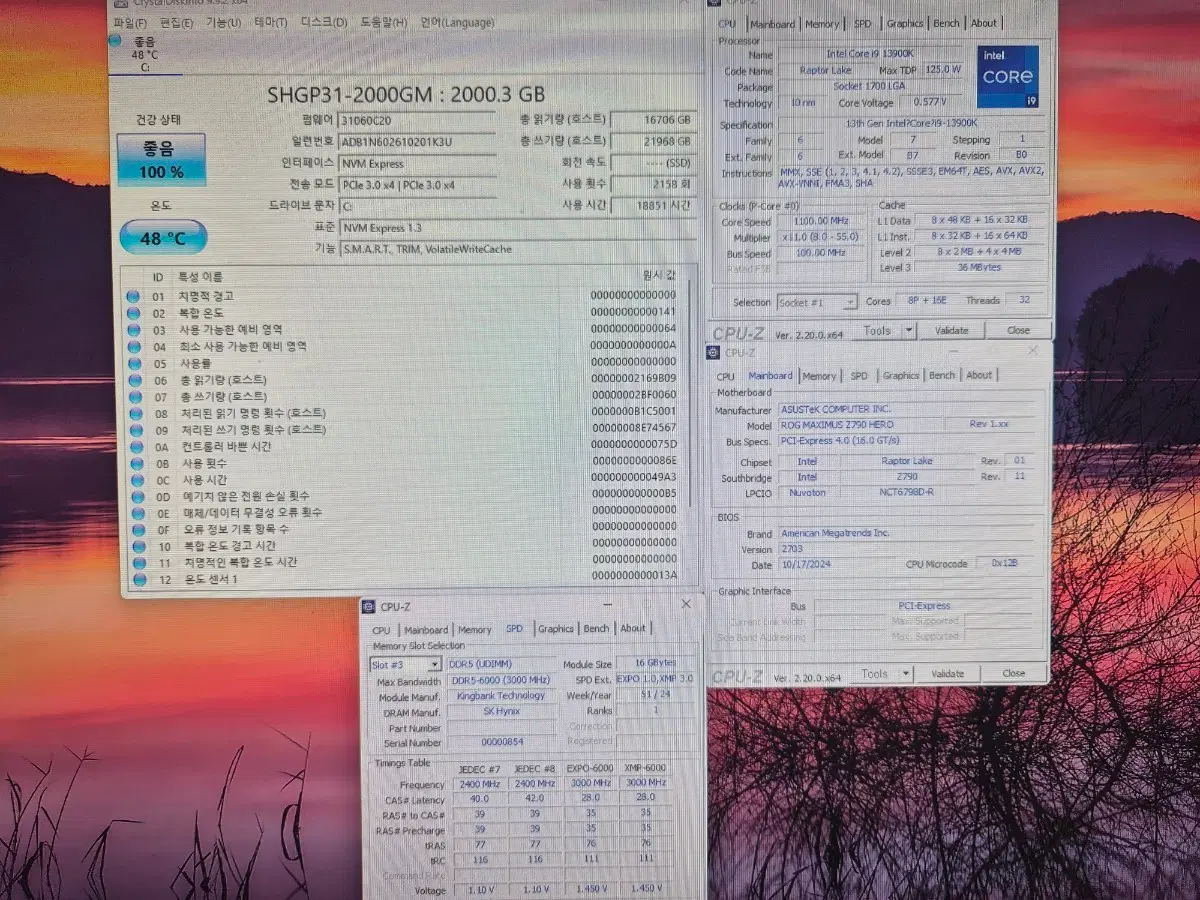This screenshot has height=900, width=1200.
Task: Switch to Memory tab in SPD CPU-Z window
Action: (x=474, y=629)
